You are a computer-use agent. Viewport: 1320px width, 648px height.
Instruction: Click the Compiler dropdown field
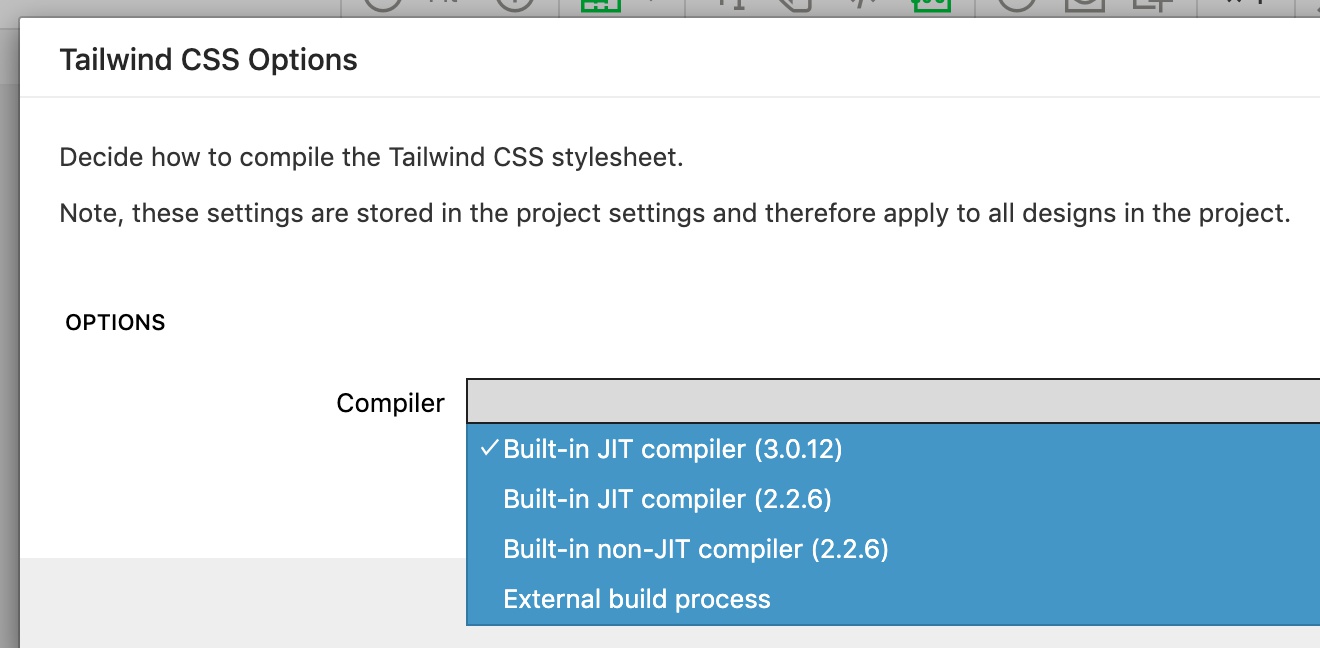pyautogui.click(x=893, y=401)
